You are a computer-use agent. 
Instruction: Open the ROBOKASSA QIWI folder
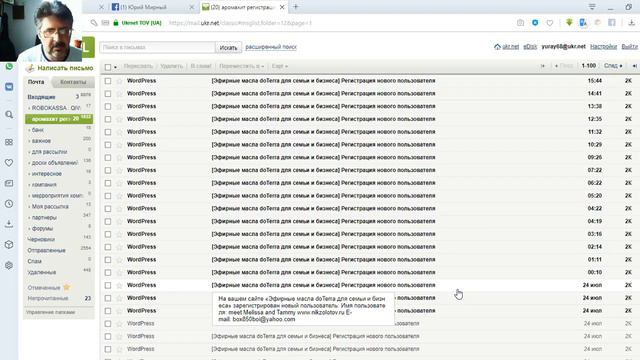click(x=56, y=108)
